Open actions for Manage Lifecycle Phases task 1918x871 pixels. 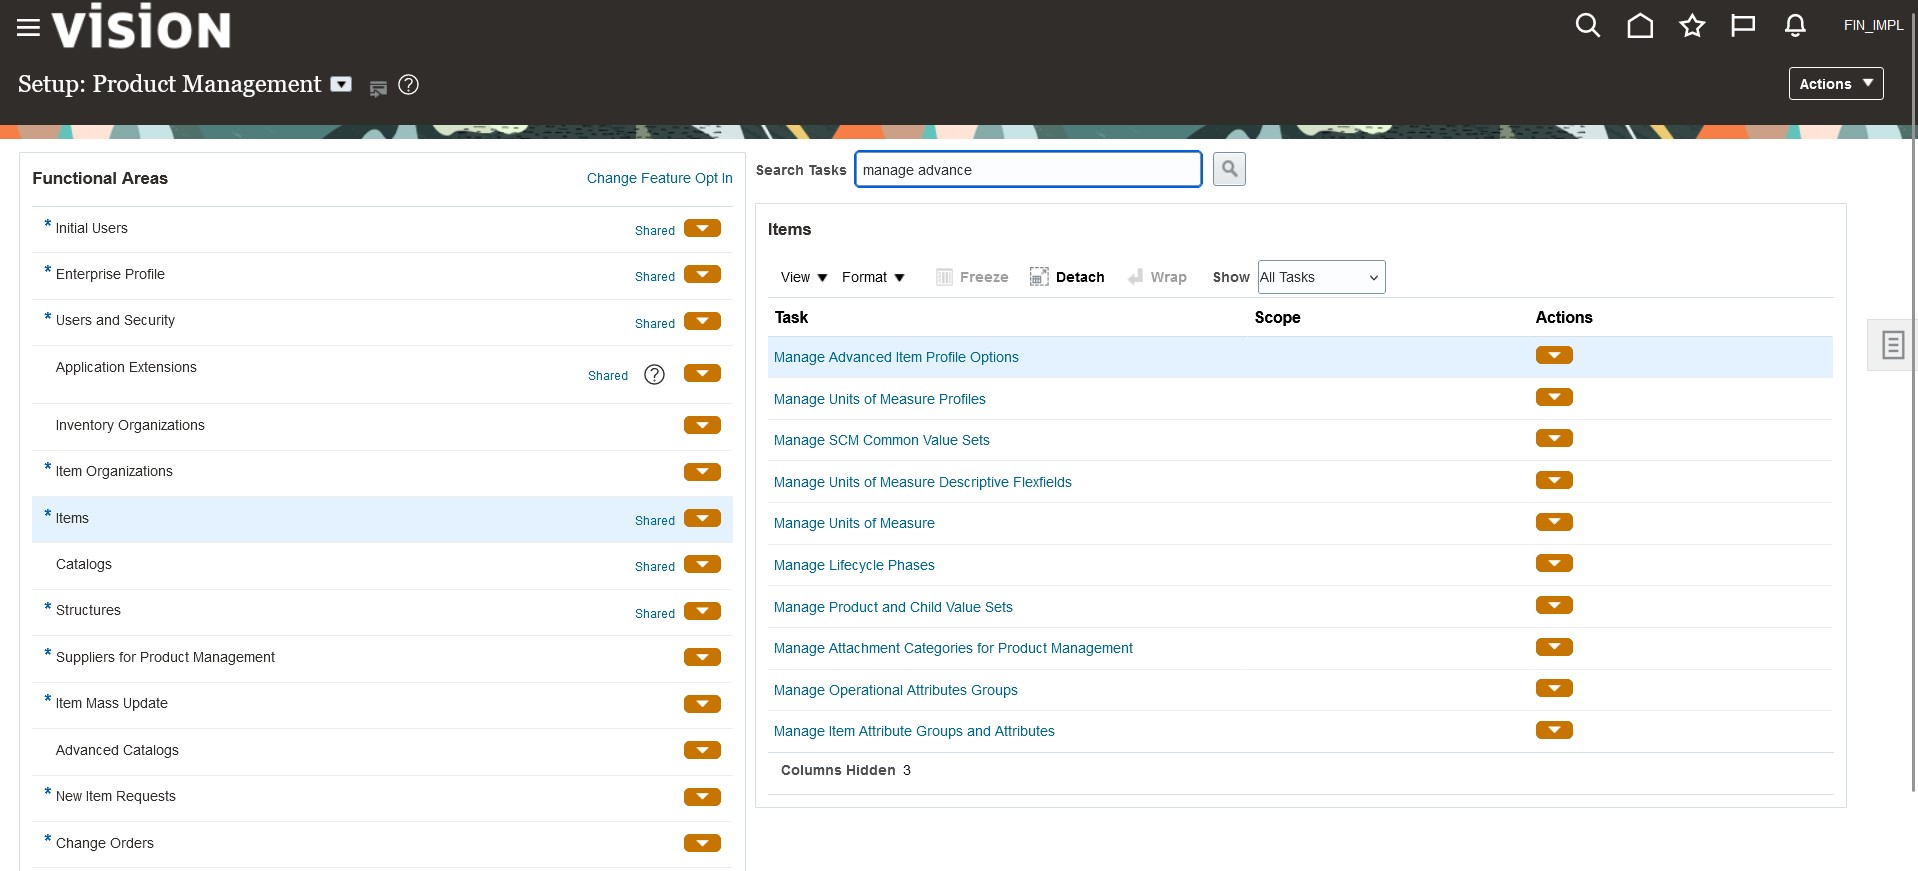[x=1554, y=564]
